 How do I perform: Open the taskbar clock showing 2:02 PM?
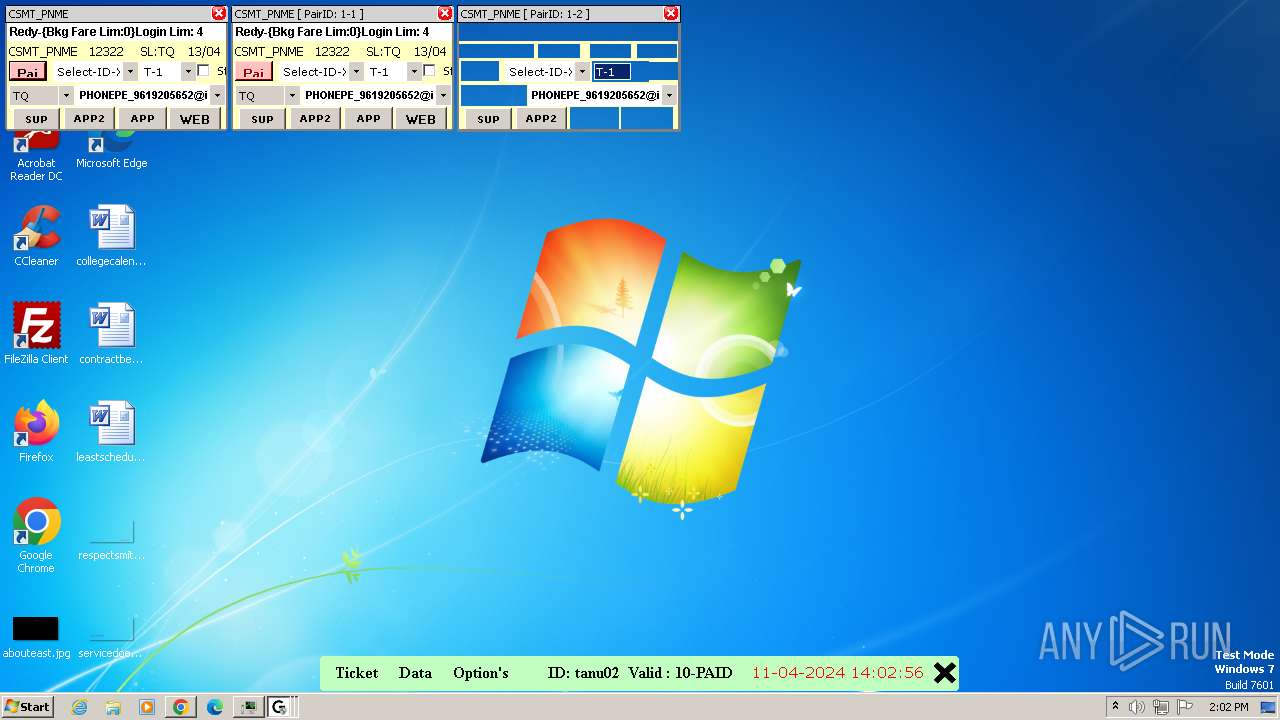point(1228,707)
